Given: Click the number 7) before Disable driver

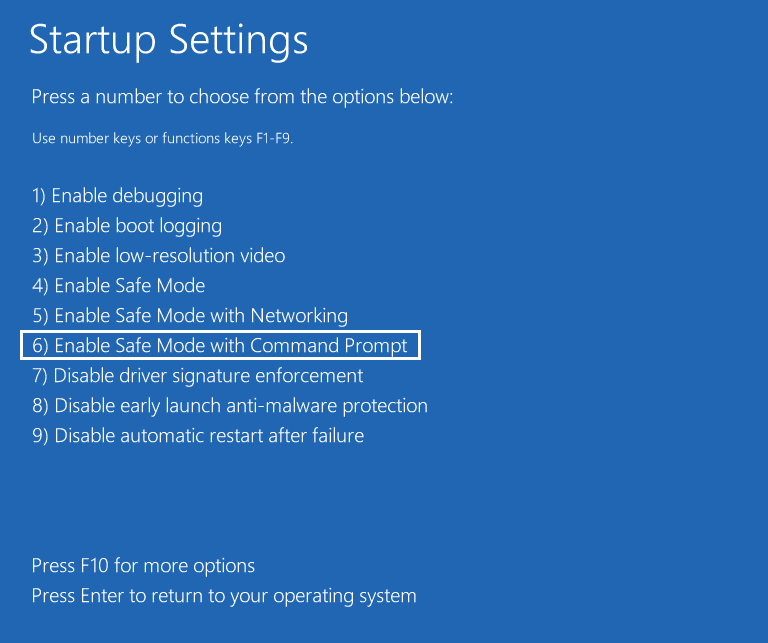Looking at the screenshot, I should tap(40, 376).
